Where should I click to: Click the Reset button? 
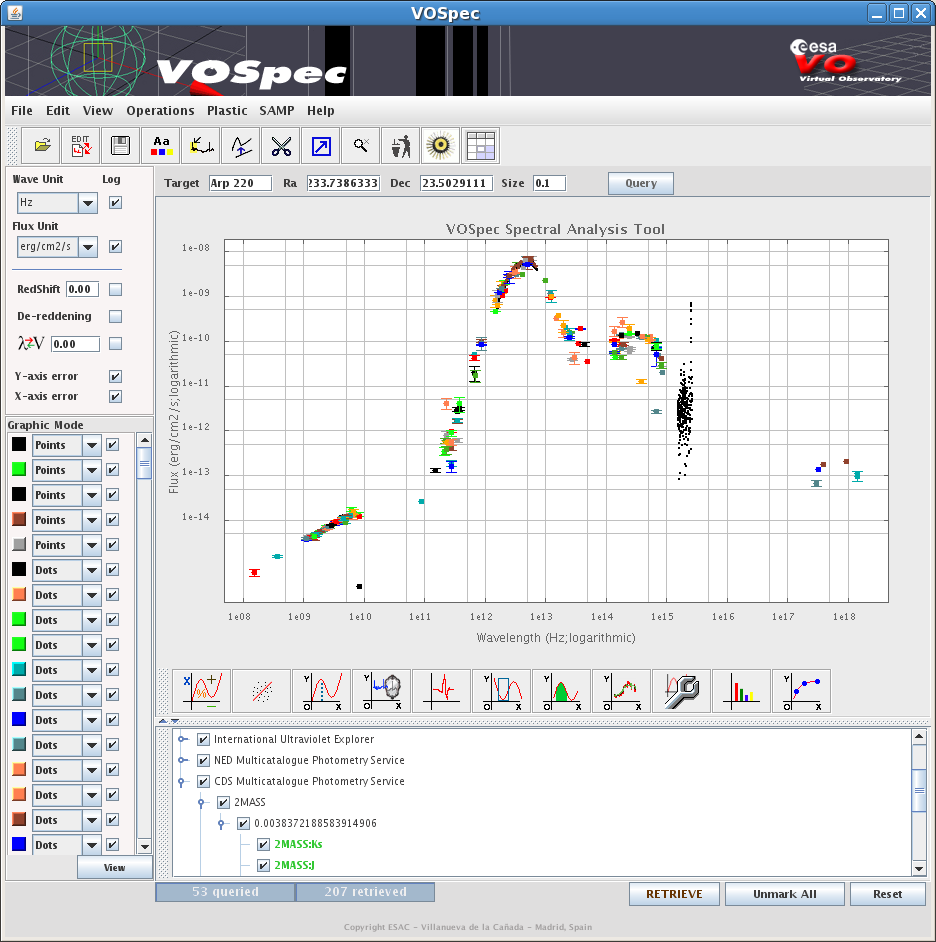(x=888, y=894)
